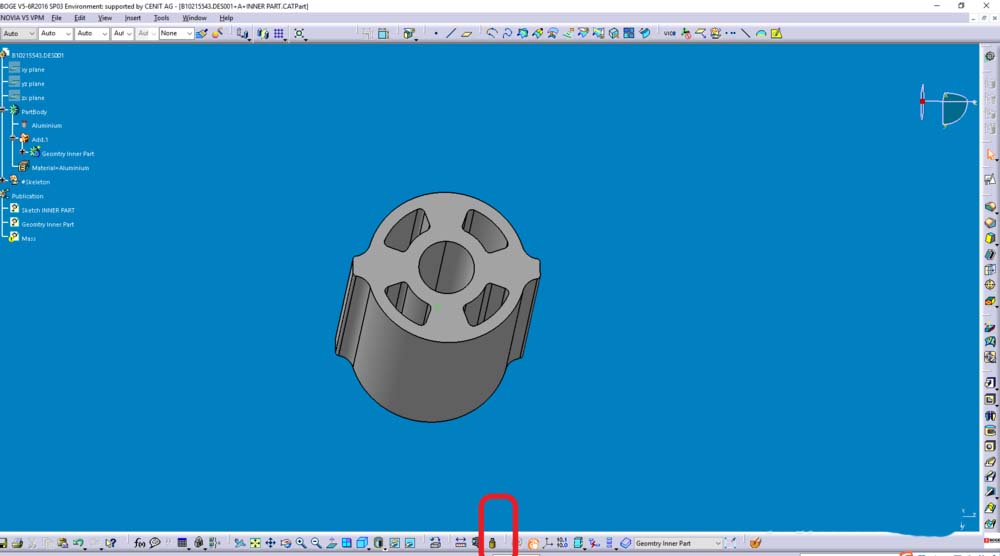The height and width of the screenshot is (556, 1000).
Task: Toggle the Multi-View layout icon
Action: coord(347,543)
